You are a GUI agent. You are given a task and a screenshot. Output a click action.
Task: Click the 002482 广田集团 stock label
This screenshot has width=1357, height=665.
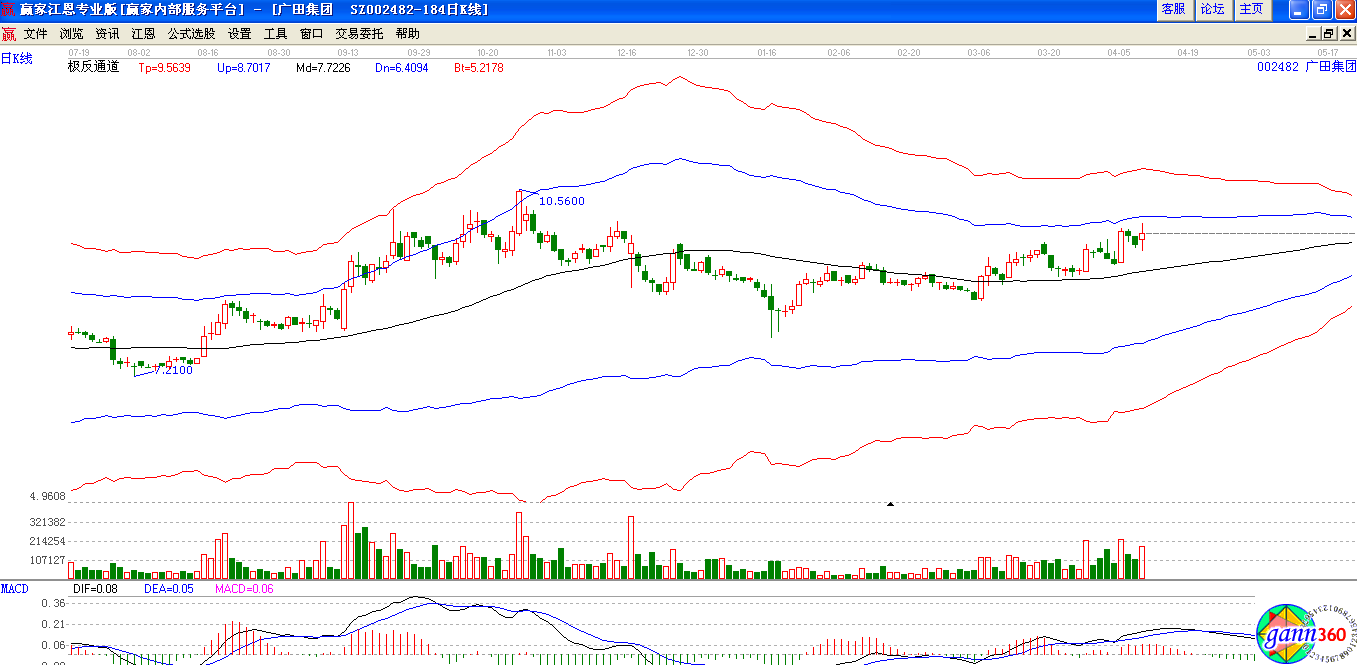pyautogui.click(x=1307, y=66)
